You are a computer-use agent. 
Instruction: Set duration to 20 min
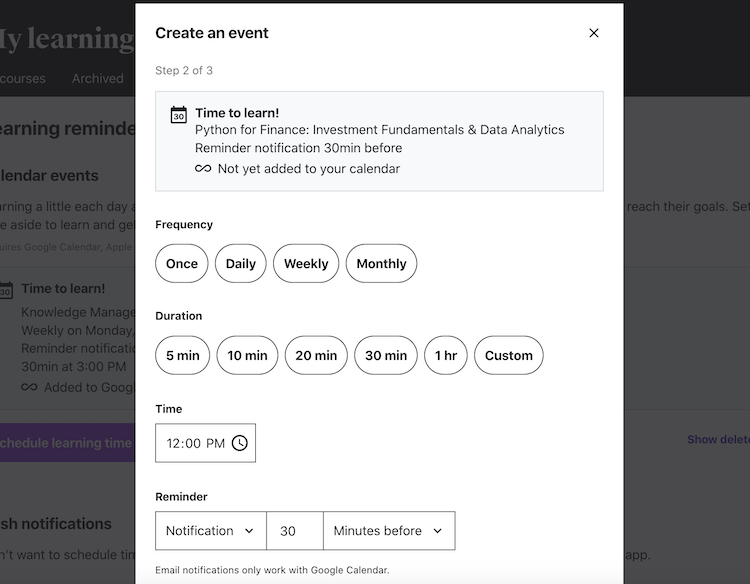pos(316,355)
